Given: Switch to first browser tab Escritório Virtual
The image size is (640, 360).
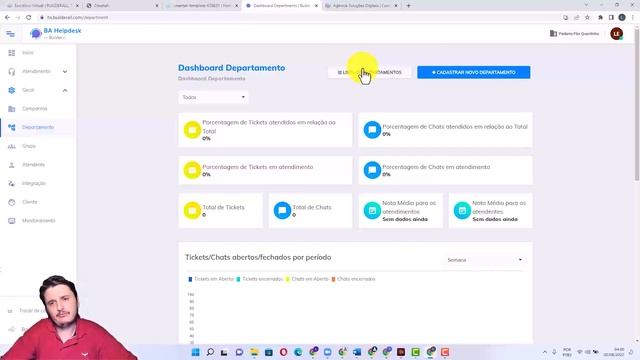Looking at the screenshot, I should (41, 6).
